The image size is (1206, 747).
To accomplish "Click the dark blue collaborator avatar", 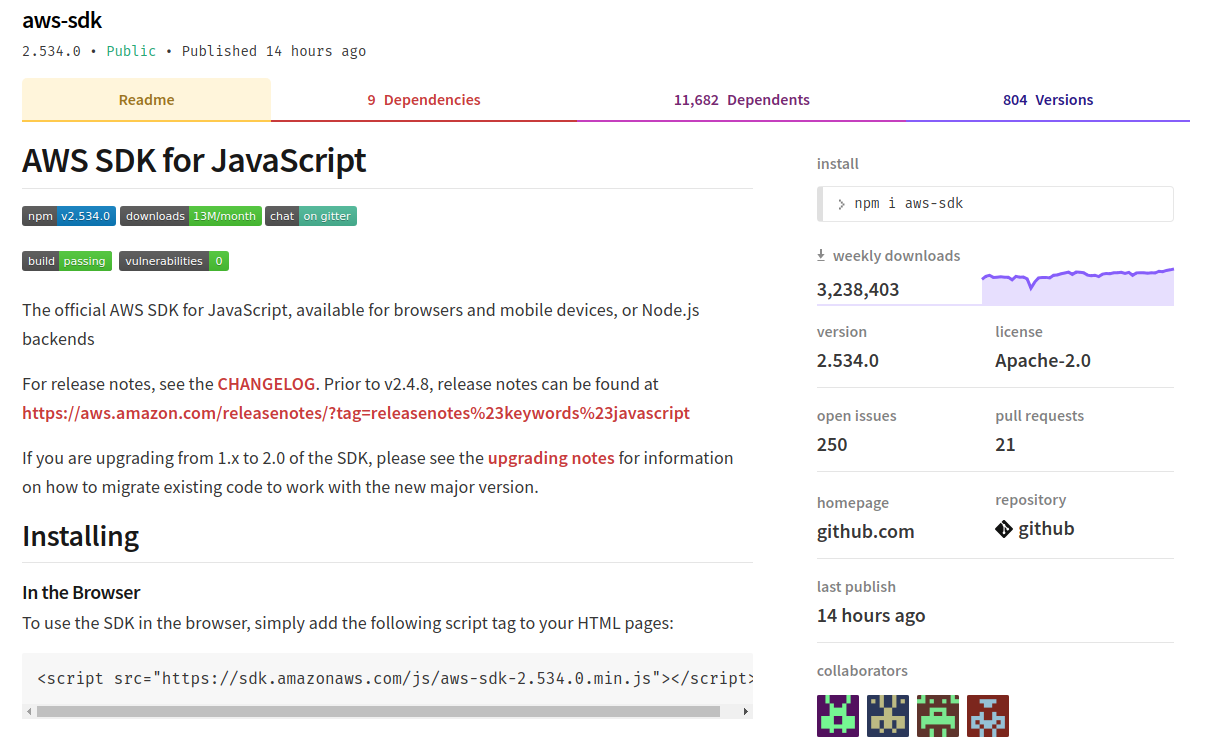I will pyautogui.click(x=888, y=716).
